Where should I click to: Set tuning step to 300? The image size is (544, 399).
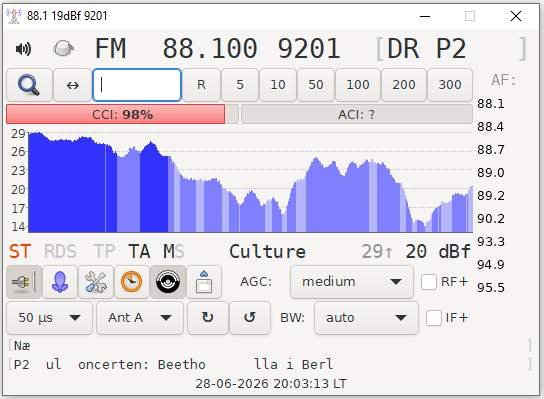pos(450,85)
